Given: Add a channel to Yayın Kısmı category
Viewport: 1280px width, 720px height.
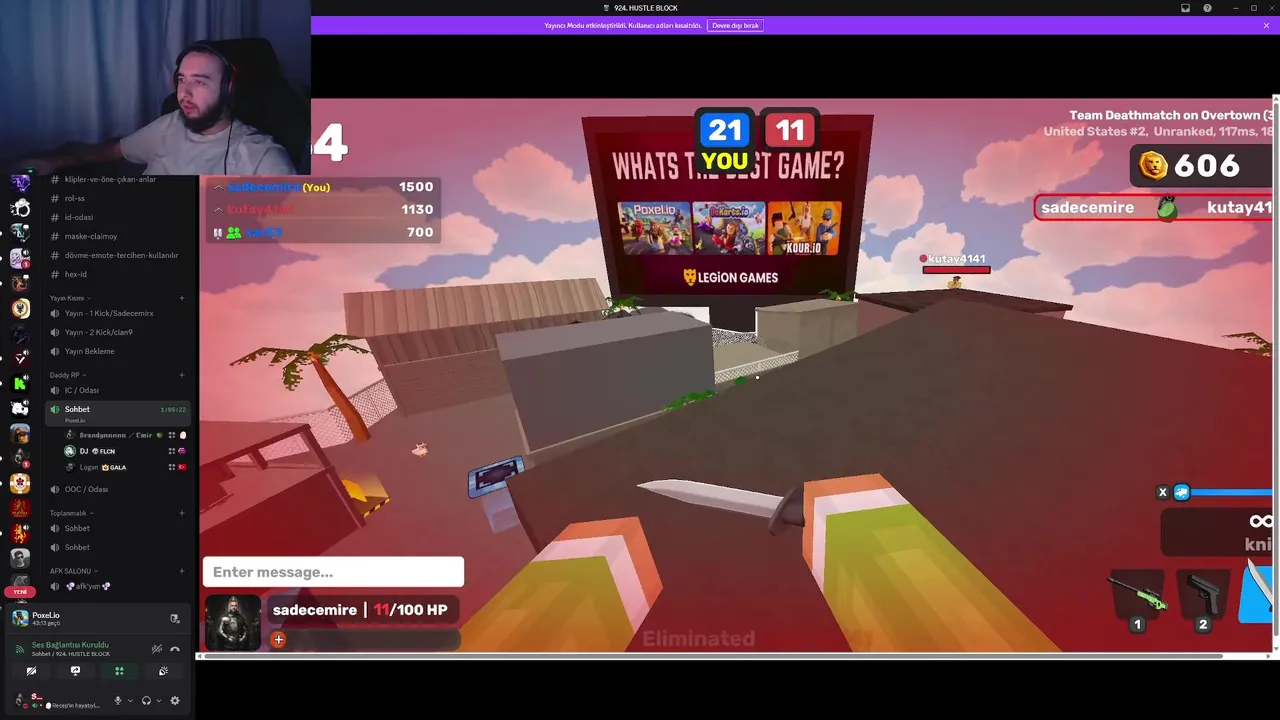Looking at the screenshot, I should 182,298.
